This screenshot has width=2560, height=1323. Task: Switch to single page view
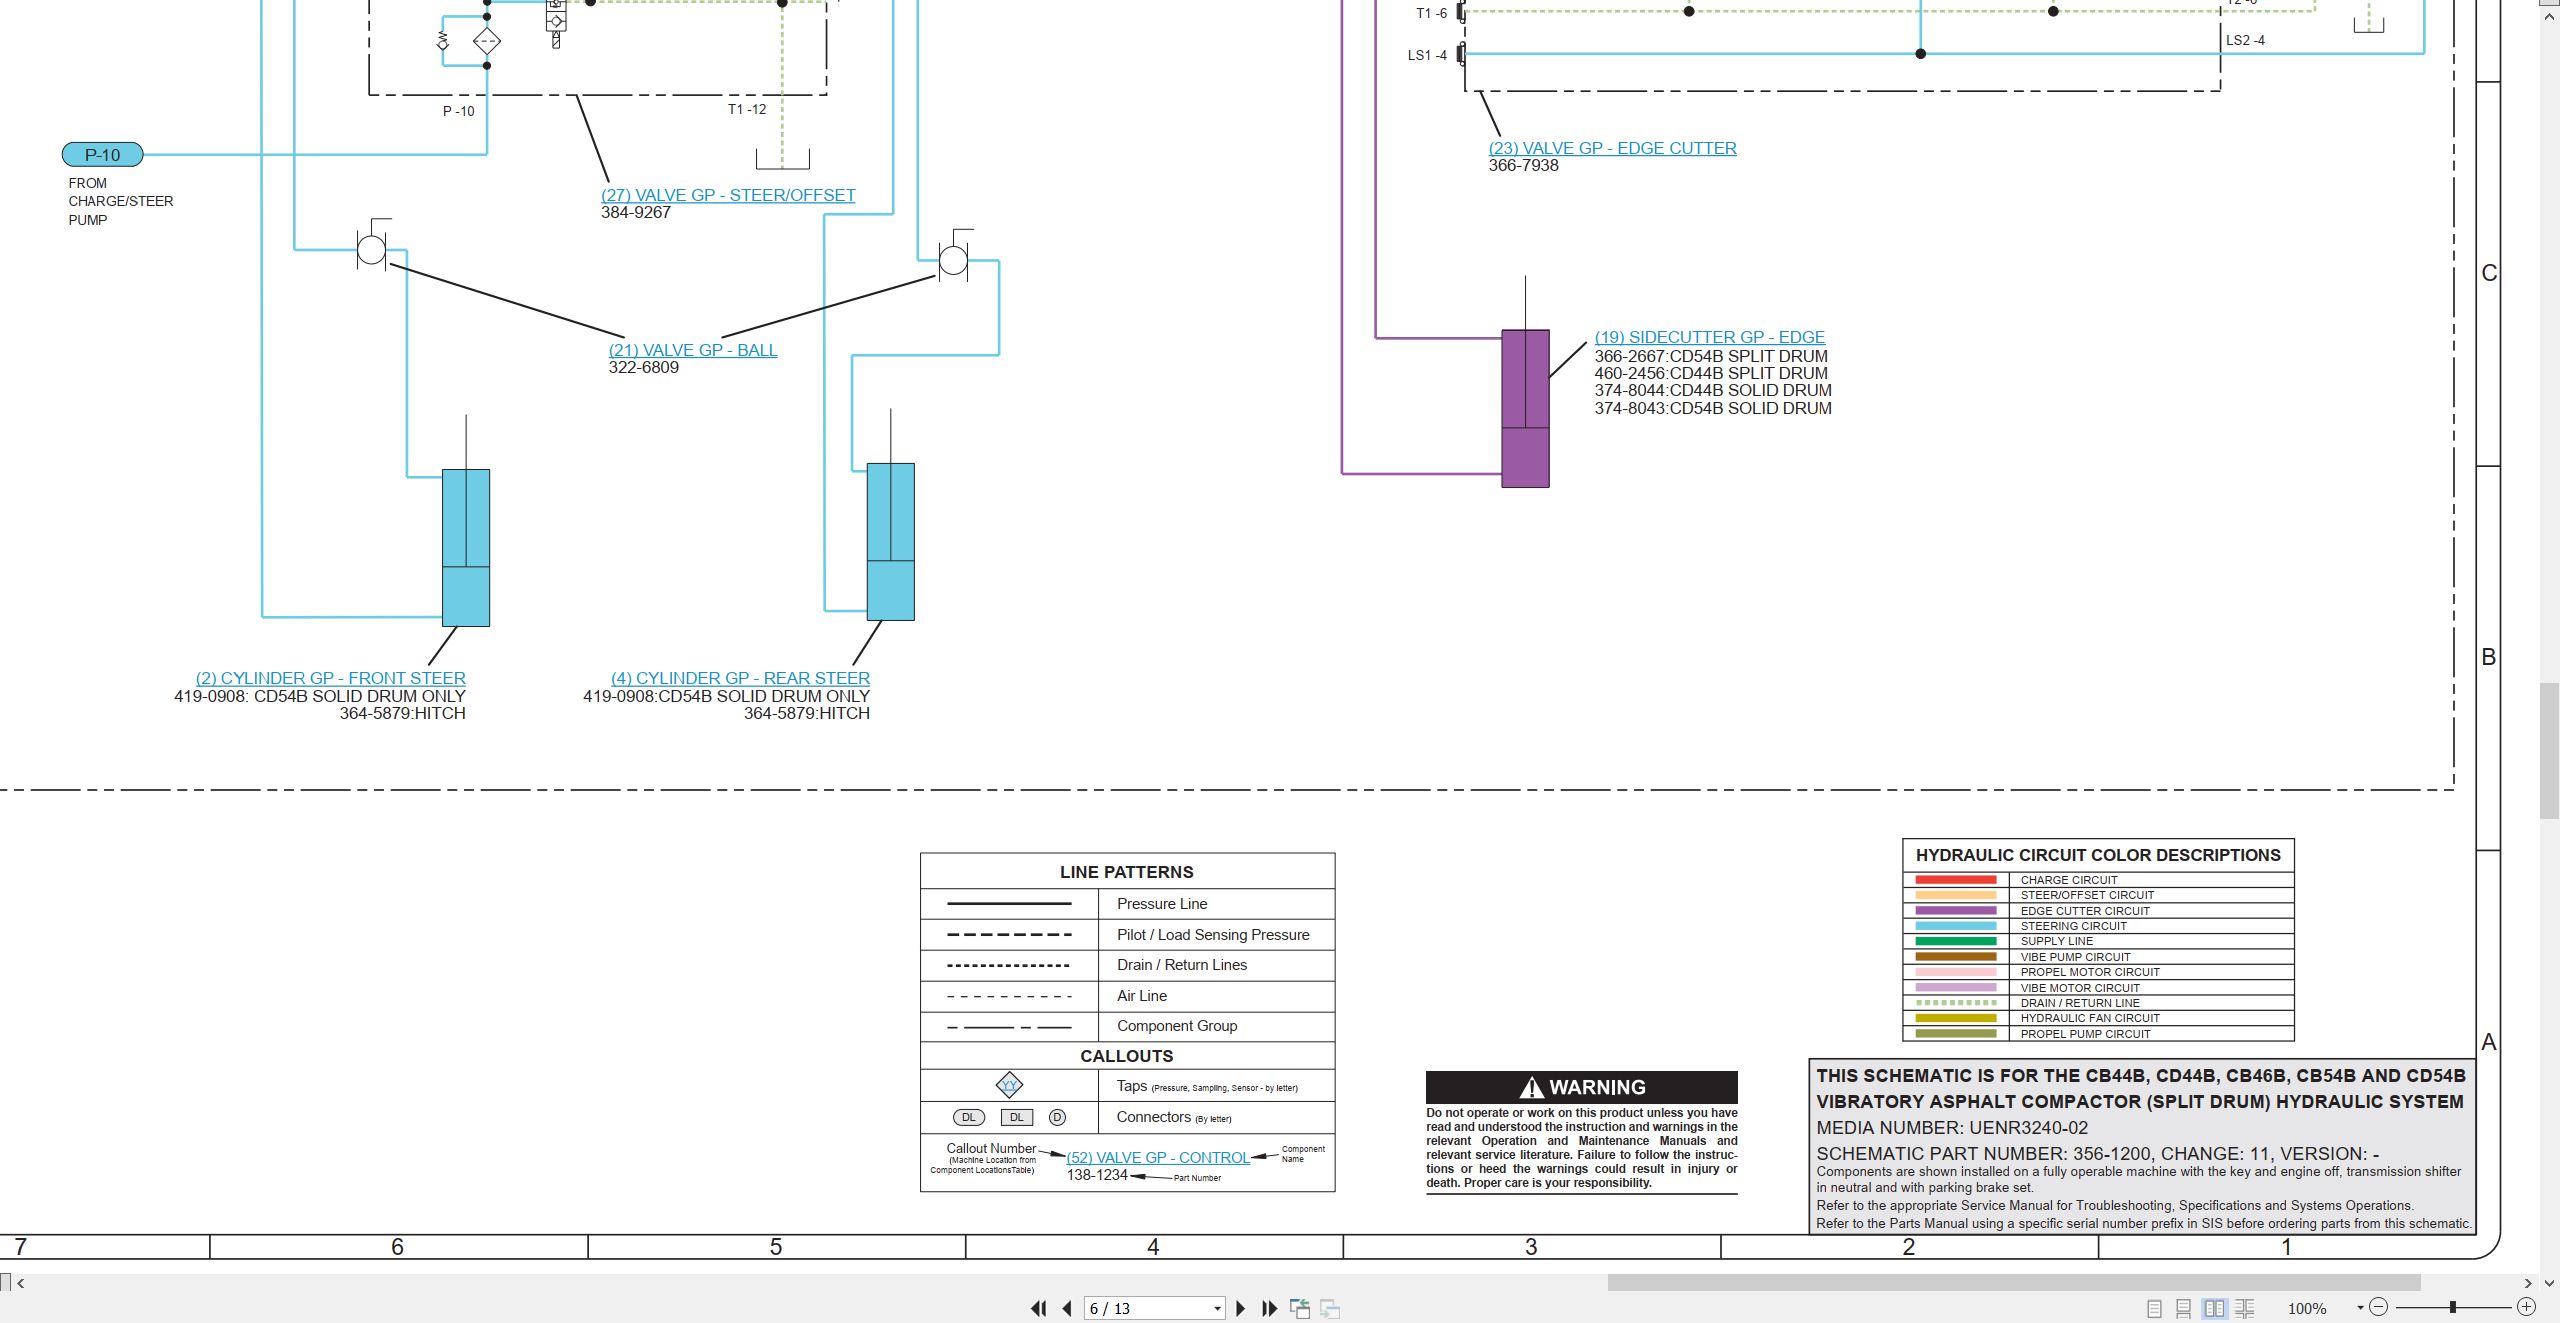(2154, 1308)
